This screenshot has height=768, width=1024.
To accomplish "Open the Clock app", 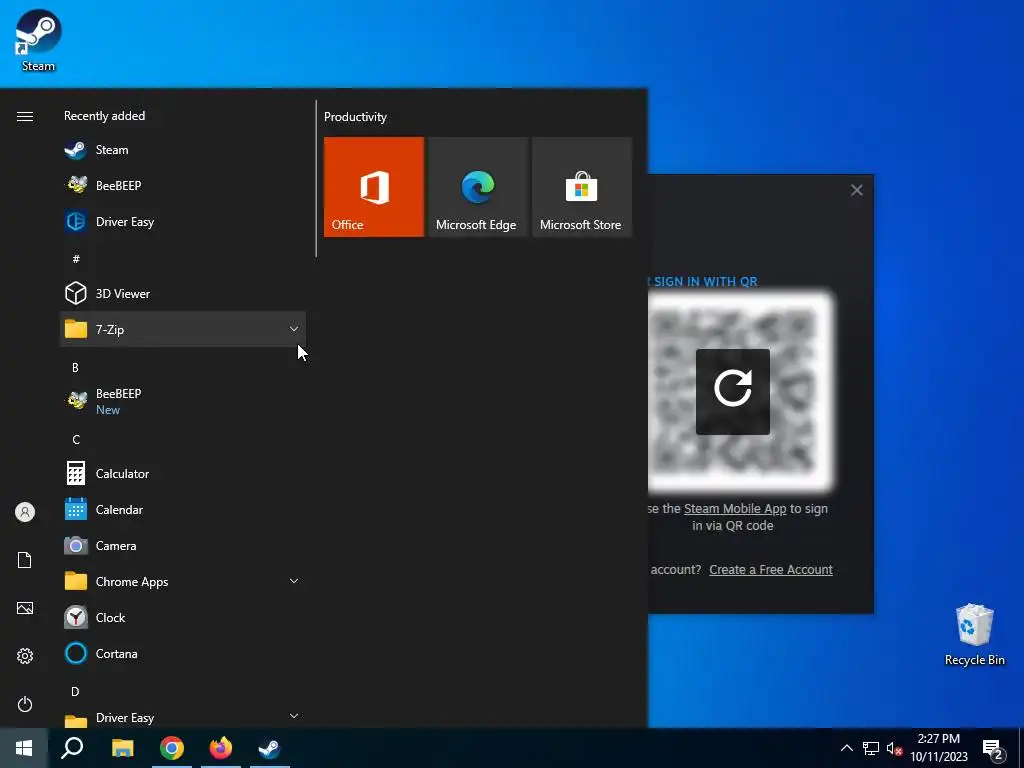I will point(183,617).
